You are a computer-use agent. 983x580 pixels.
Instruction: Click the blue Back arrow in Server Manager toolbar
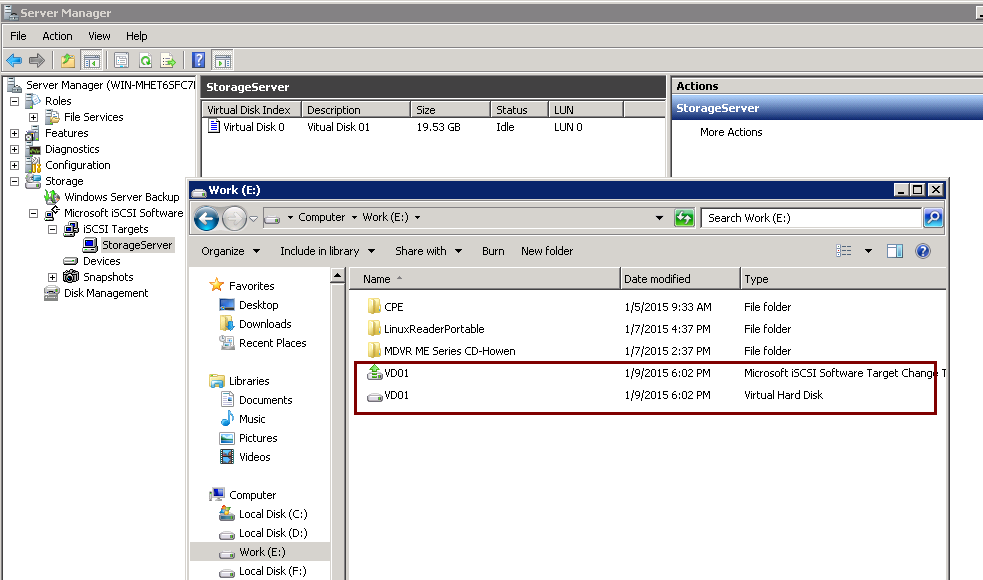coord(15,60)
